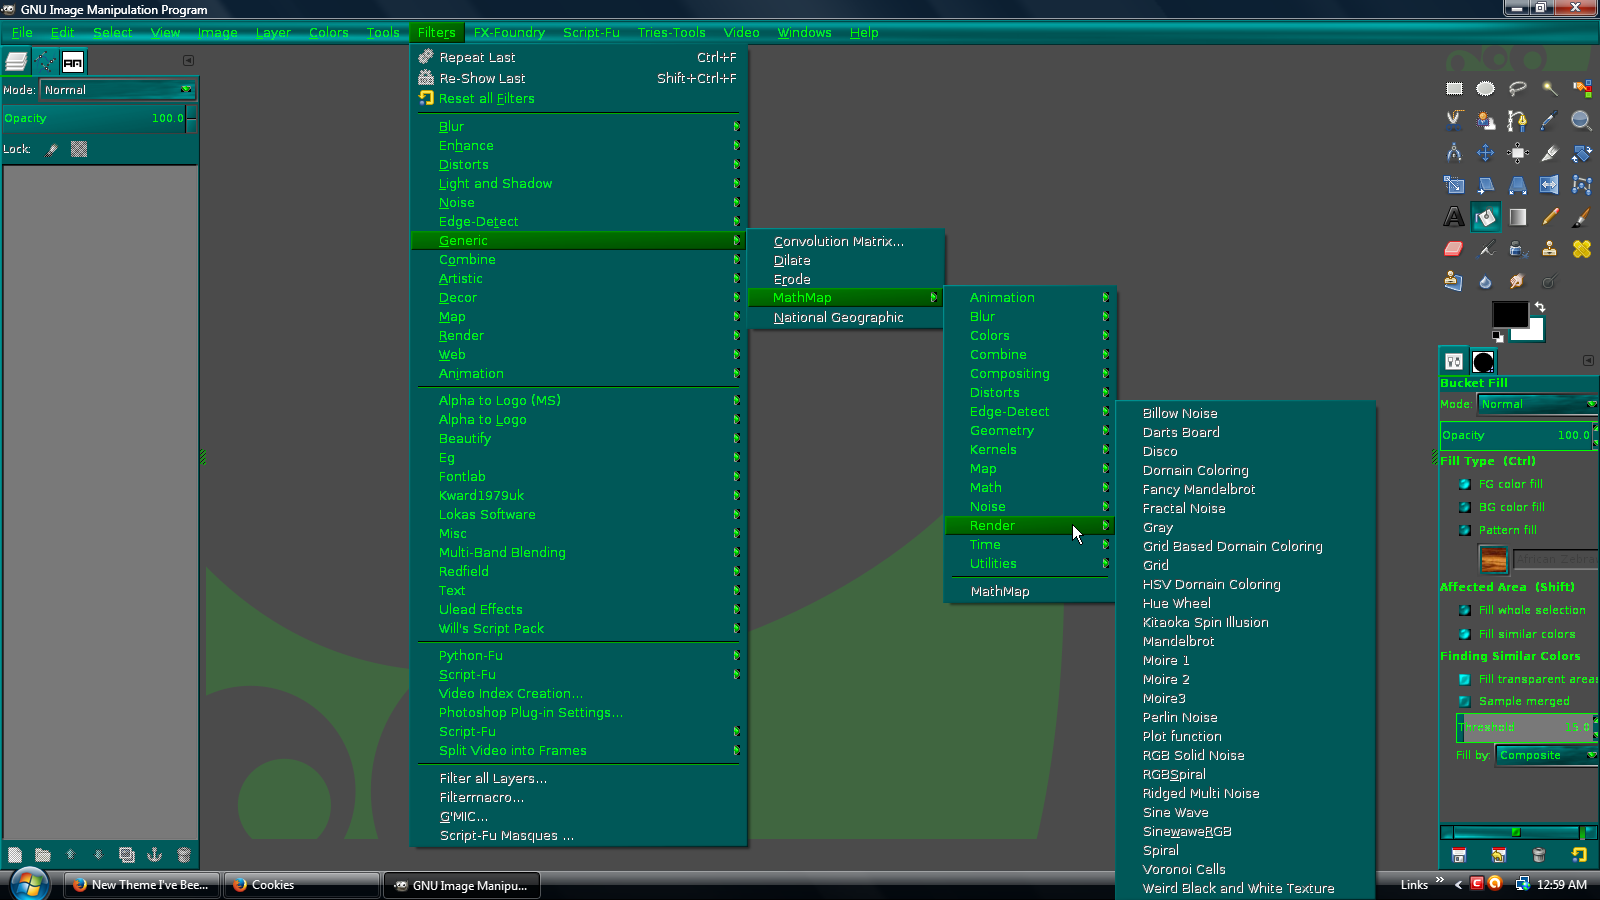Viewport: 1600px width, 900px height.
Task: Expand the Light and Shadow submenu
Action: tap(579, 184)
